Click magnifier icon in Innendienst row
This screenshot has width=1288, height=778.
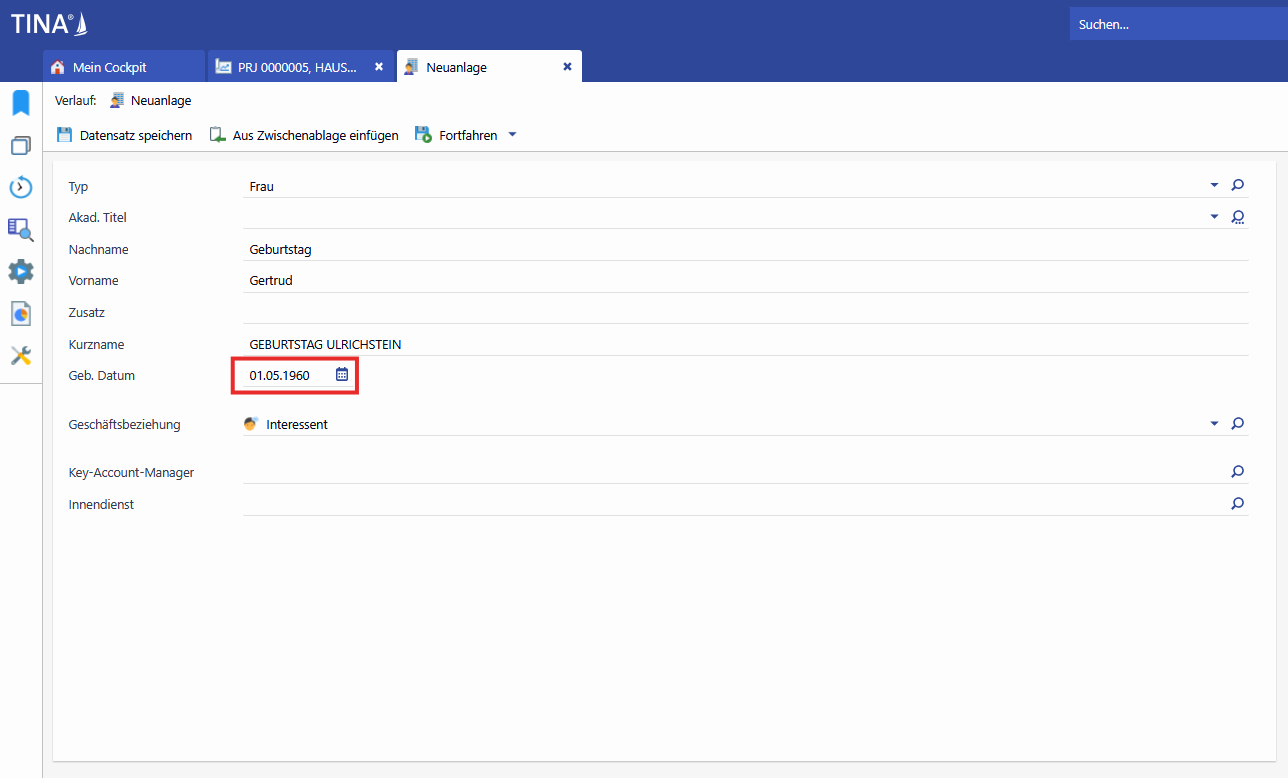pos(1237,504)
